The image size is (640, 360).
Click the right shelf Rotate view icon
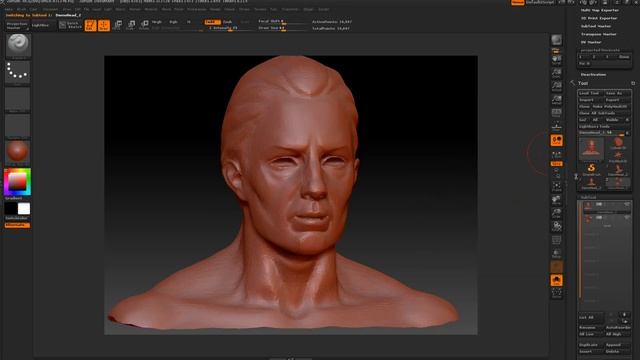557,226
